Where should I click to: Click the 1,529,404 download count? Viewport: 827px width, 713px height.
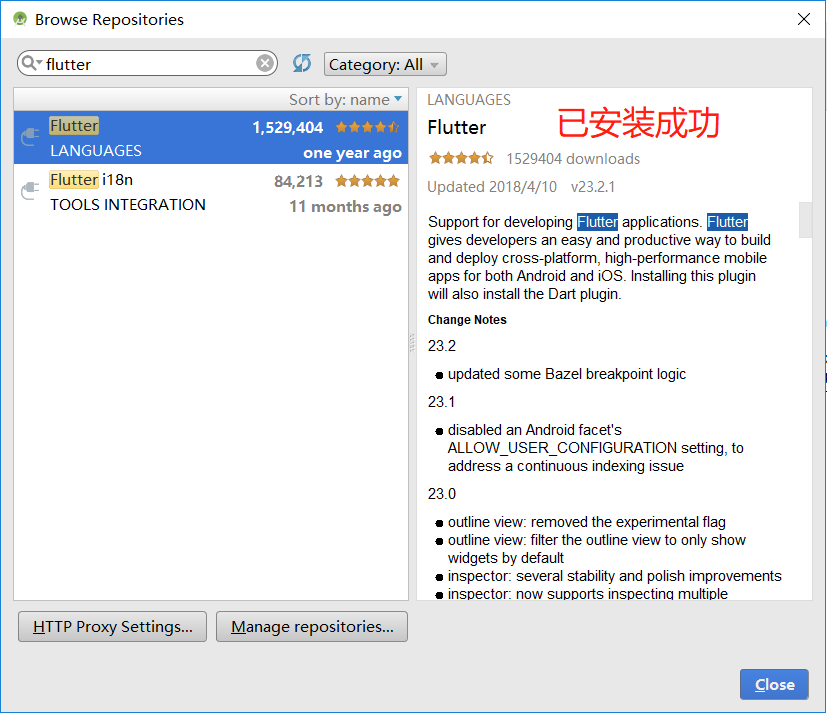(287, 128)
